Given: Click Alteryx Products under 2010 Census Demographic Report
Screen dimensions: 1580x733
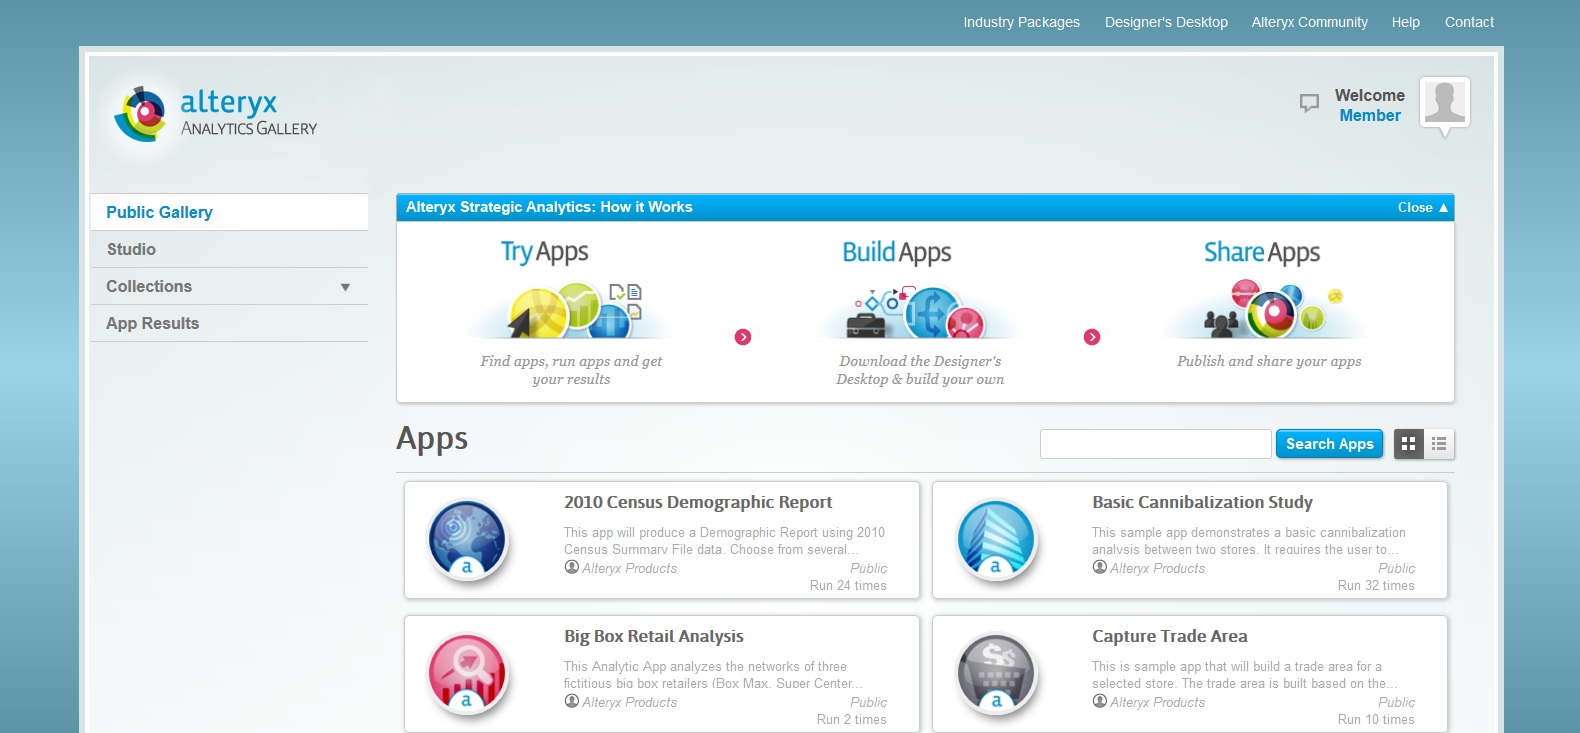Looking at the screenshot, I should tap(630, 568).
